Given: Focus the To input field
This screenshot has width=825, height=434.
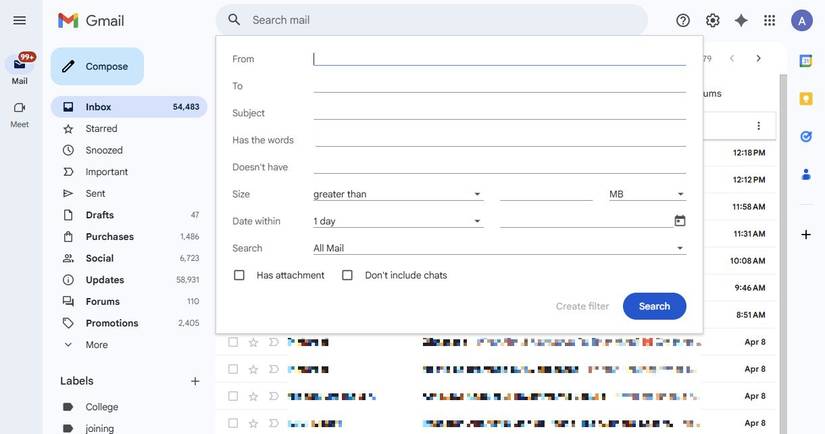Looking at the screenshot, I should point(499,86).
